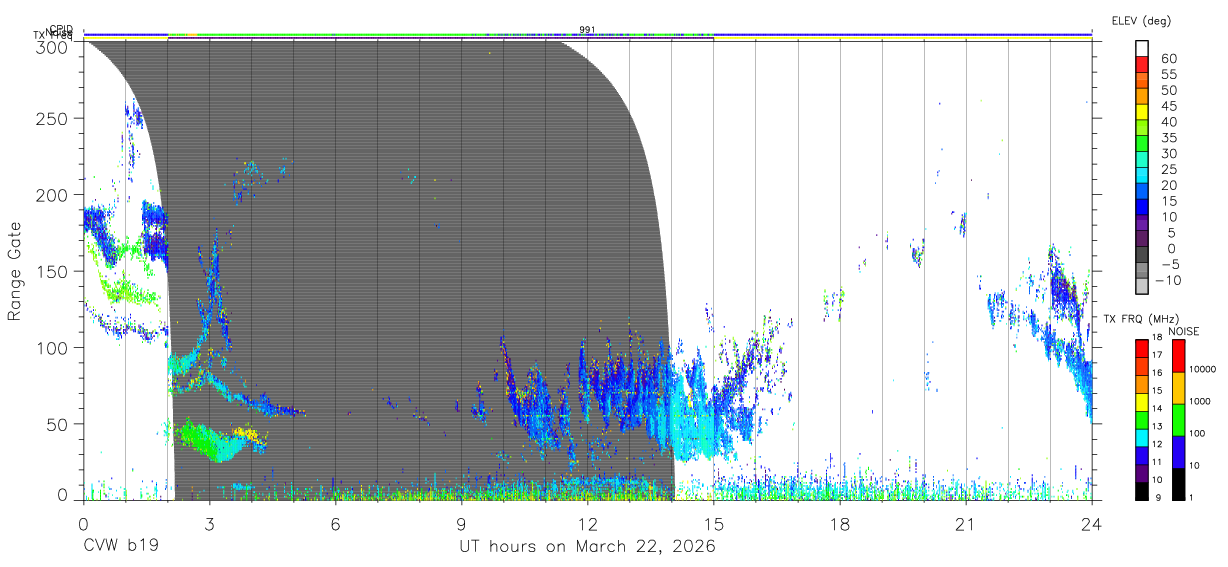Click the '1000' label on the NOISE scale
The width and height of the screenshot is (1228, 567).
pos(1200,401)
